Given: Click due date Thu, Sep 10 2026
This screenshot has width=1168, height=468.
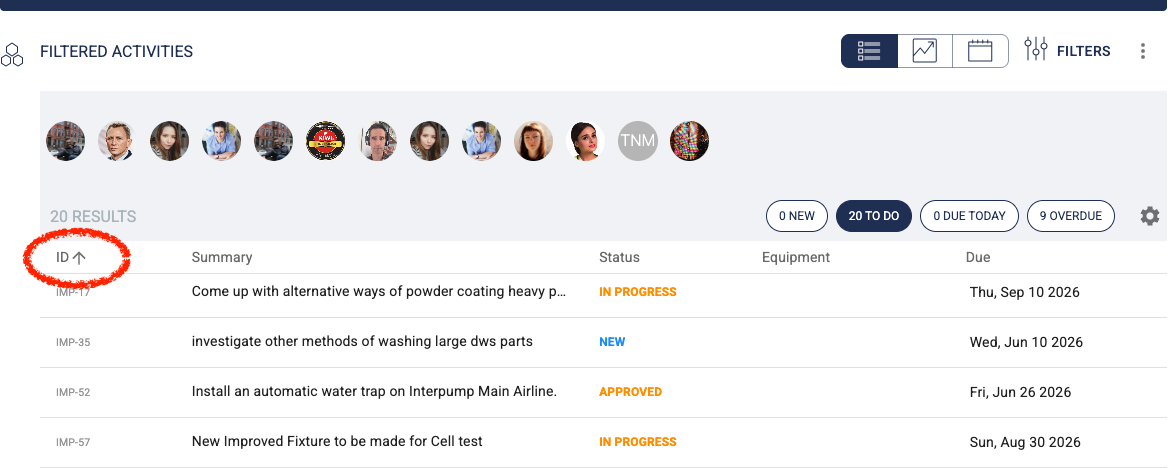Looking at the screenshot, I should [1024, 292].
